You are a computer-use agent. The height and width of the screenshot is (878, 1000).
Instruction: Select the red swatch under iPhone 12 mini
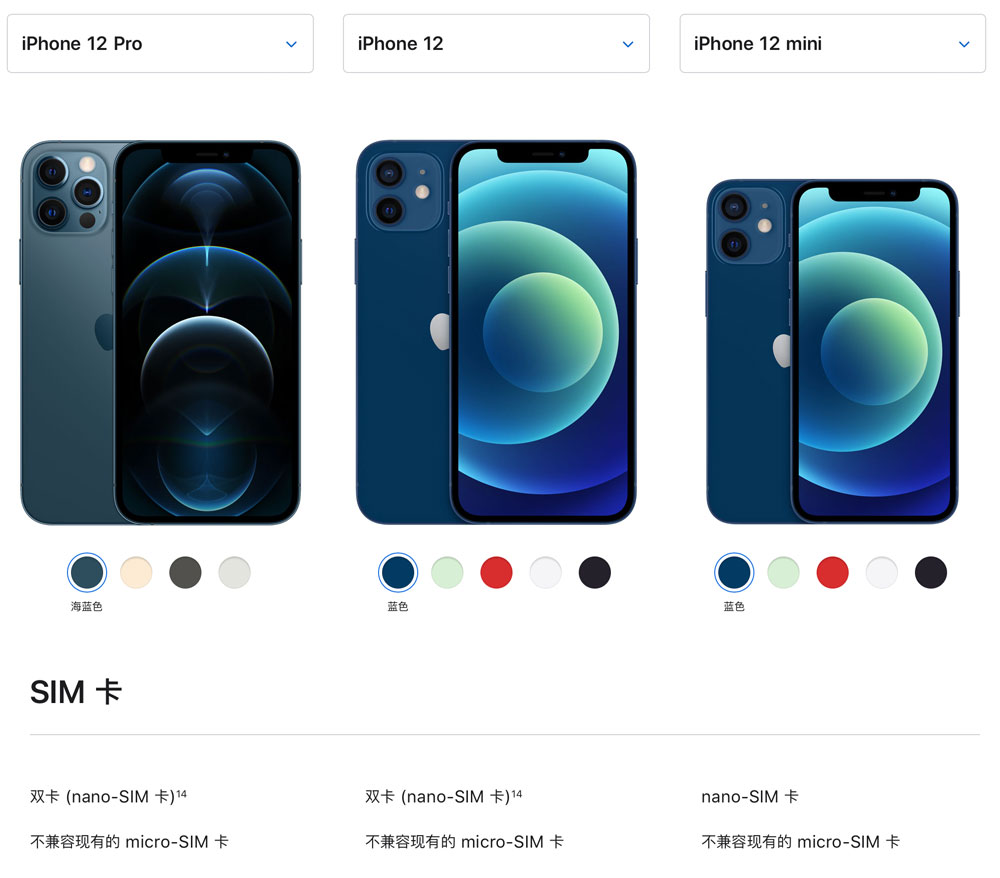[832, 572]
